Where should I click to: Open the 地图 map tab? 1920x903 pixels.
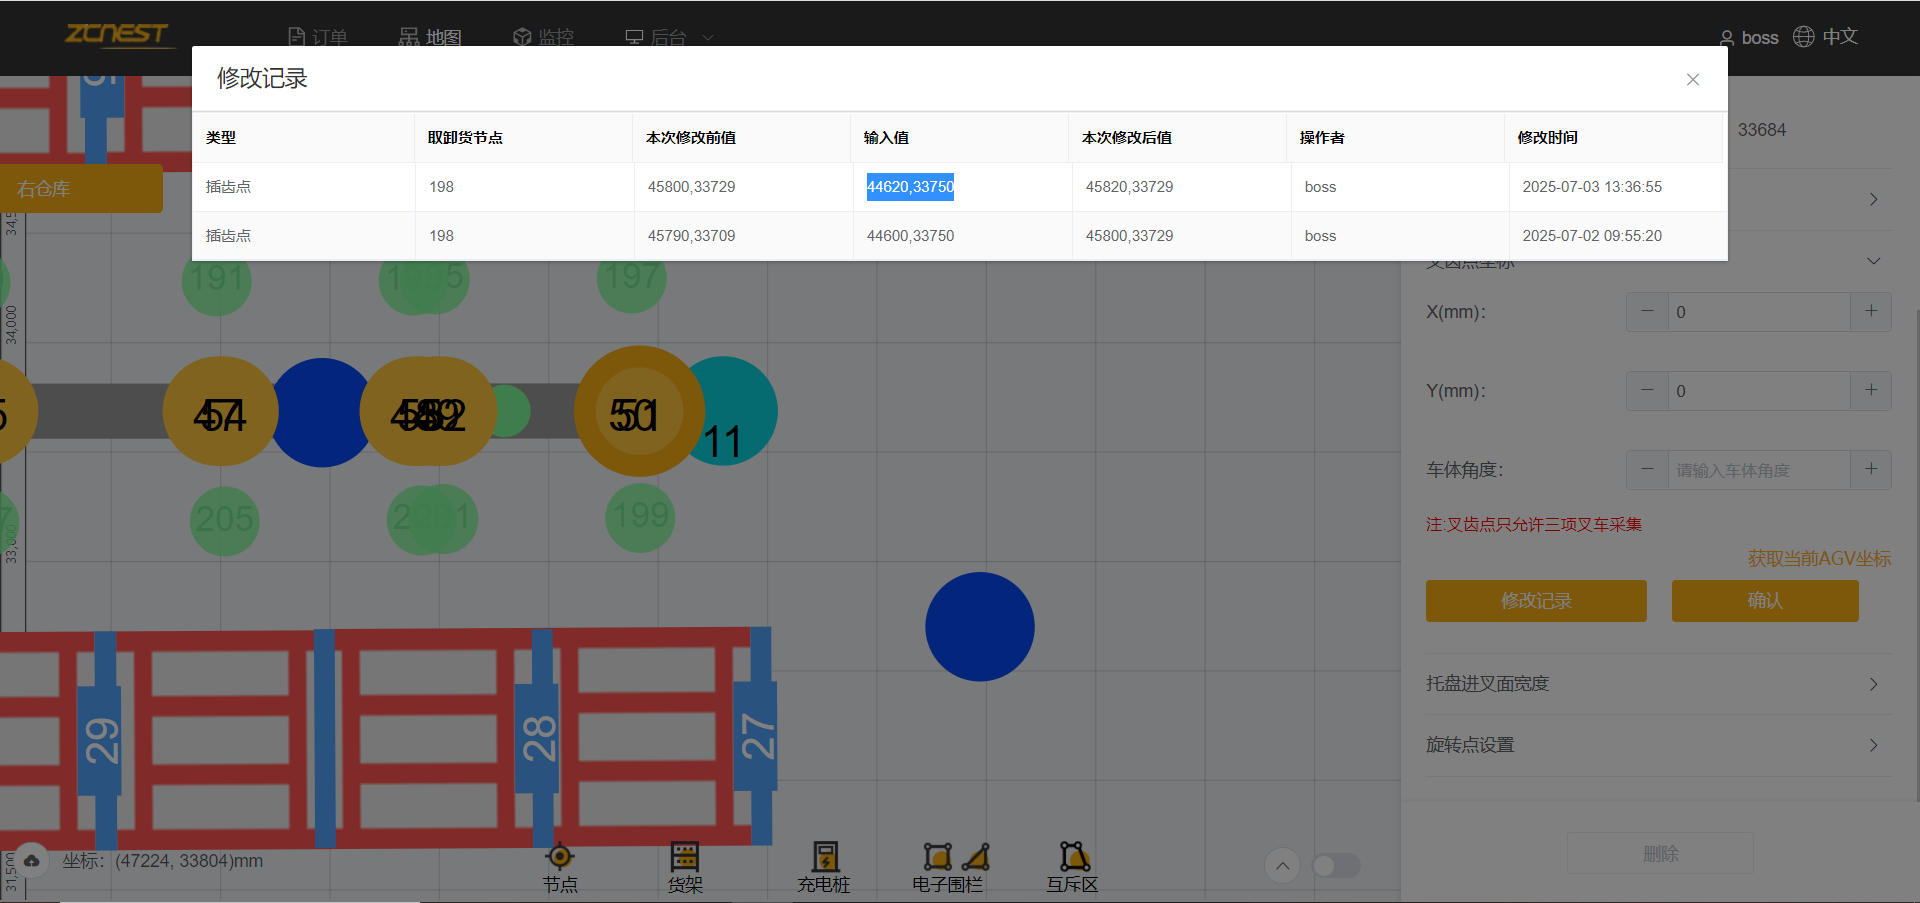(x=431, y=38)
